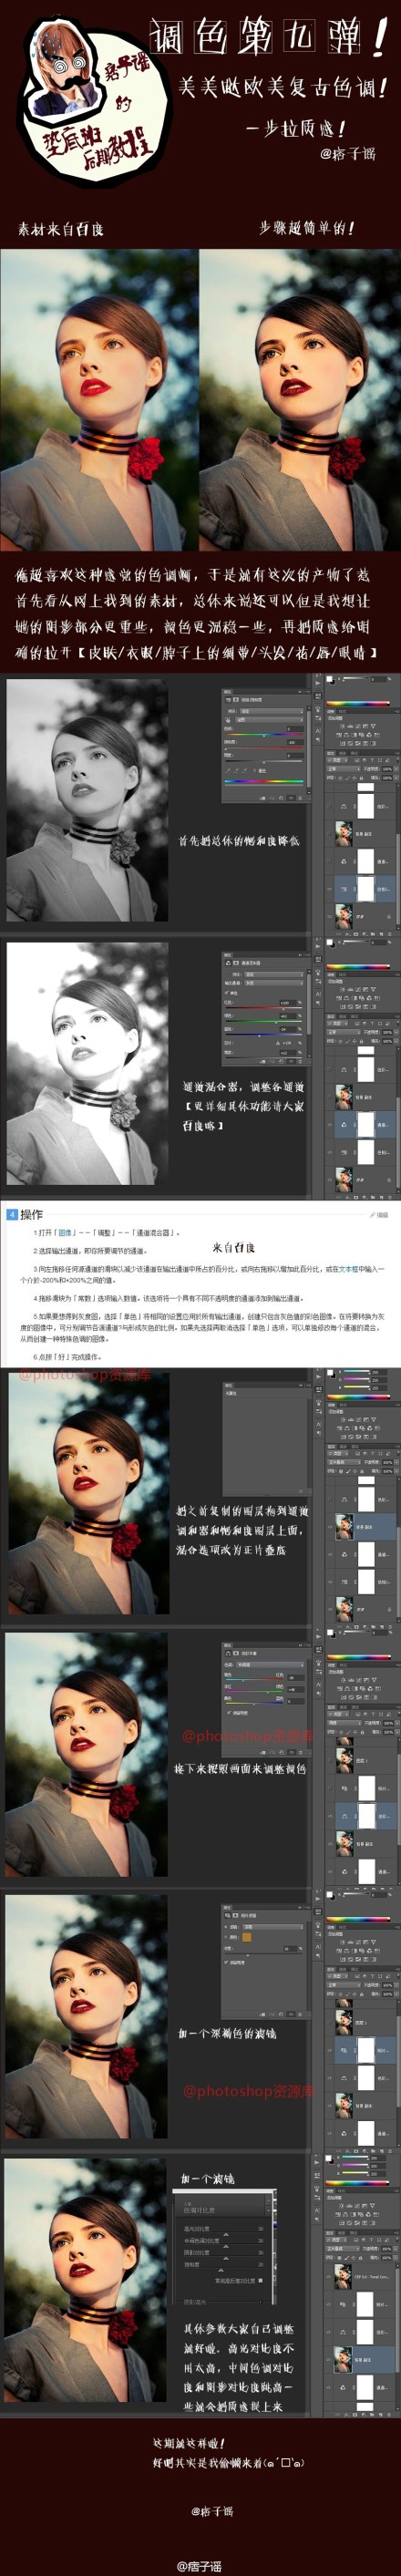This screenshot has width=401, height=2576.
Task: Open '正常' blend mode dropdown, desaturation step layers
Action: click(344, 768)
